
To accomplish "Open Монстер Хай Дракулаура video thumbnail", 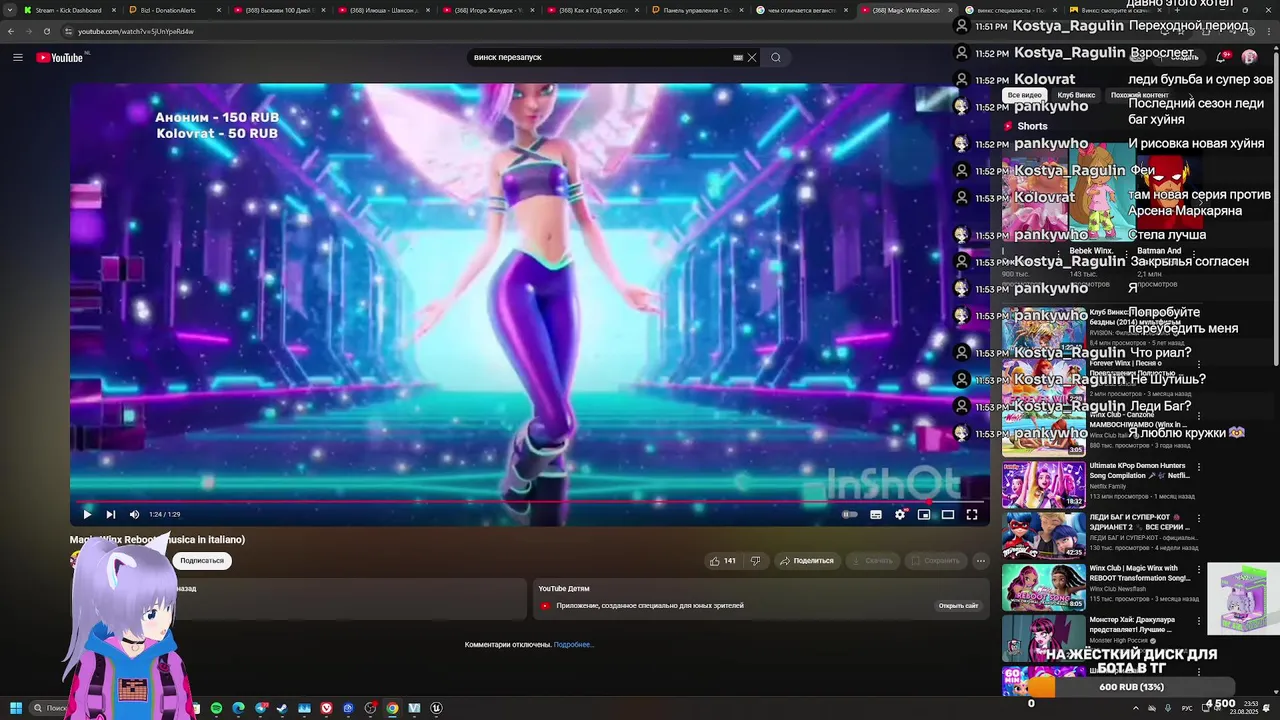I will click(1043, 638).
